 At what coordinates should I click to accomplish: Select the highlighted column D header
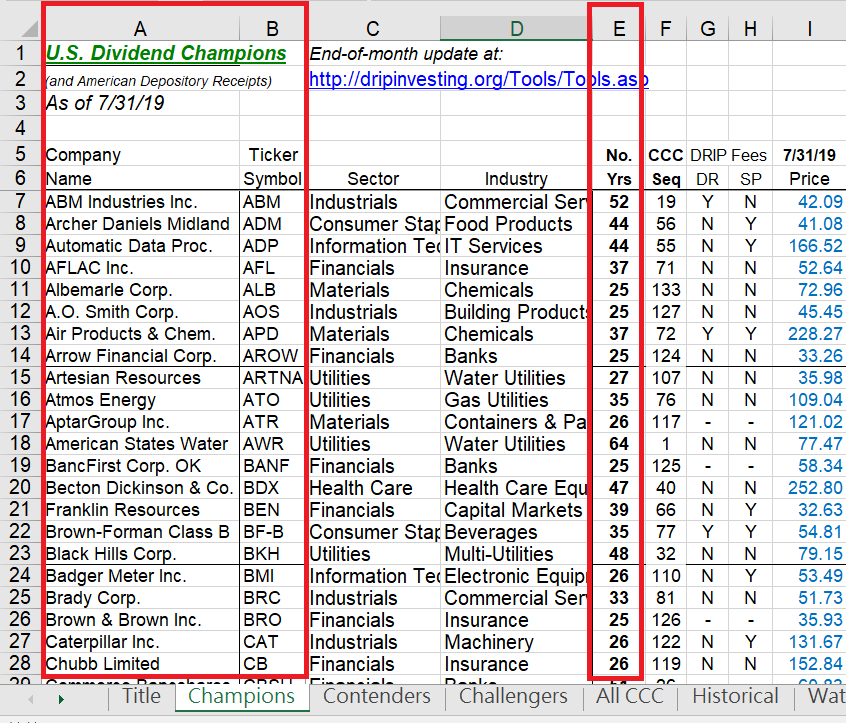516,29
